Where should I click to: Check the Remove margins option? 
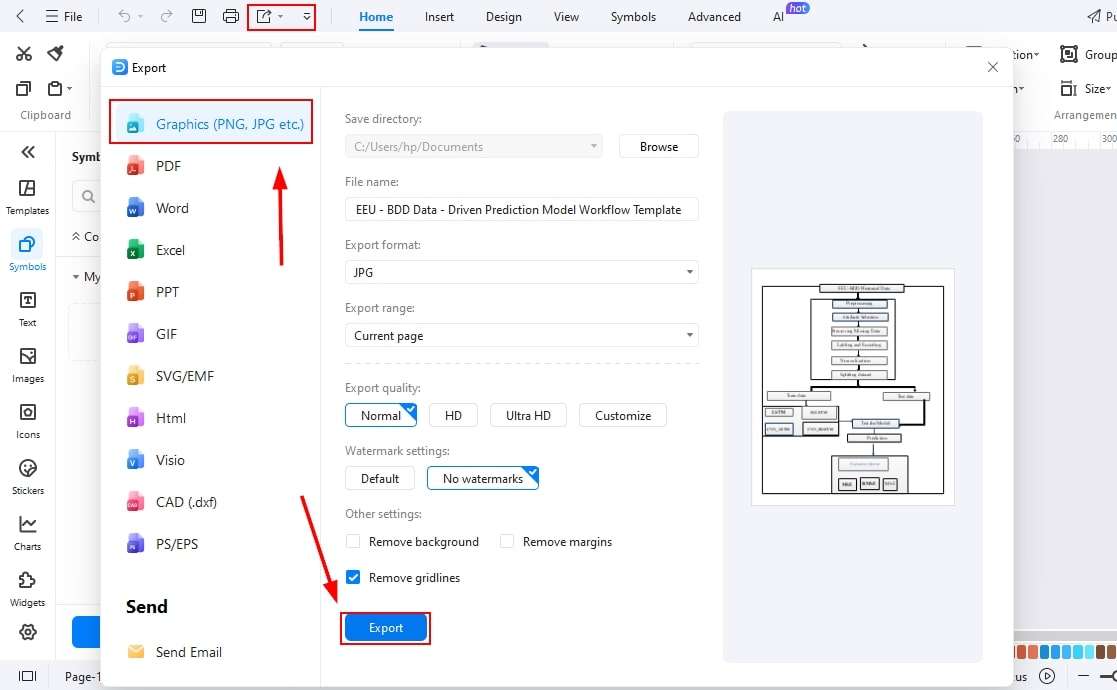tap(506, 541)
